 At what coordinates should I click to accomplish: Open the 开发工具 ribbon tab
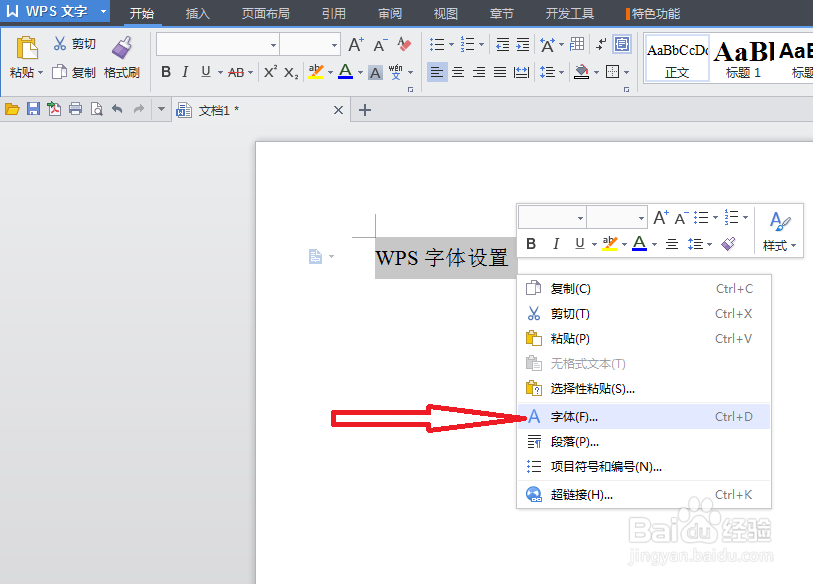pyautogui.click(x=569, y=14)
